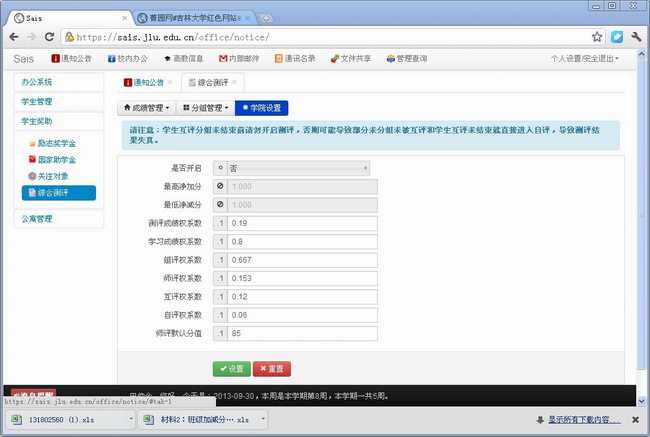Close the 综合测评 tab
The height and width of the screenshot is (437, 650).
tap(236, 83)
